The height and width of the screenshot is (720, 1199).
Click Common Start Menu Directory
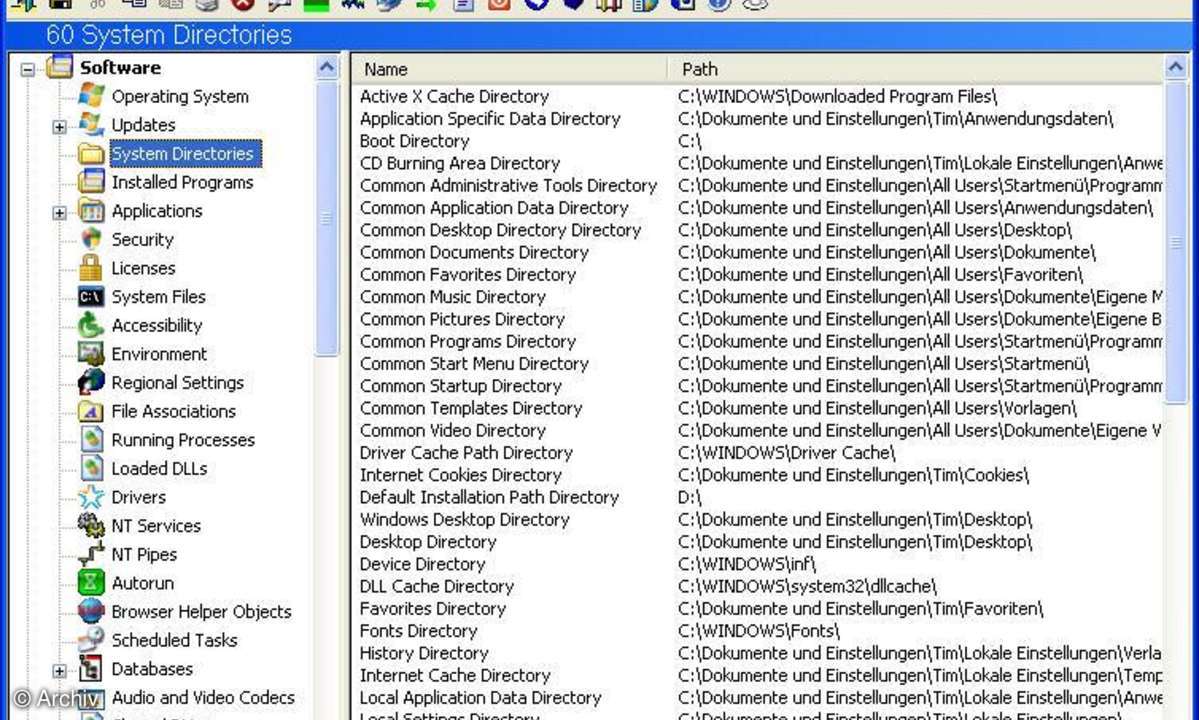pos(474,363)
